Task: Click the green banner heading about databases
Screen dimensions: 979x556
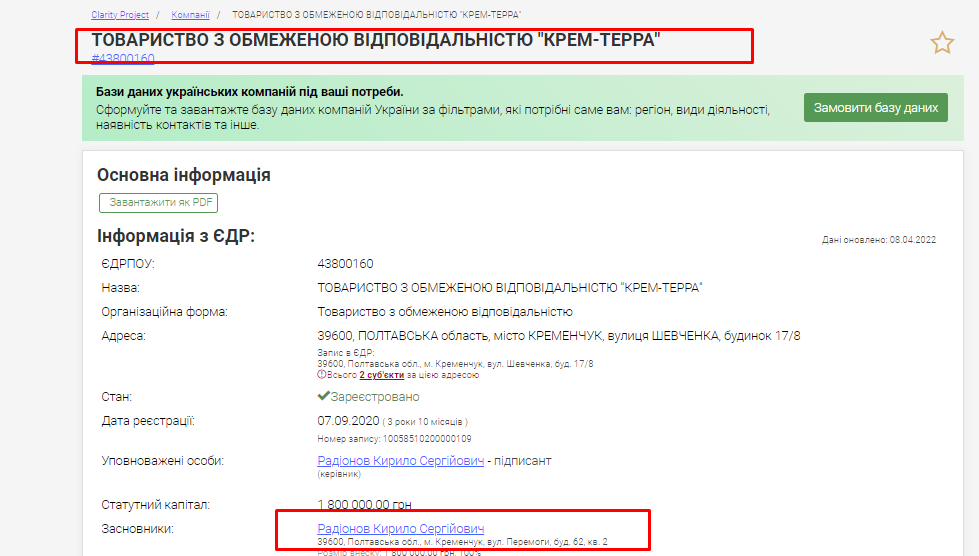Action: (250, 92)
